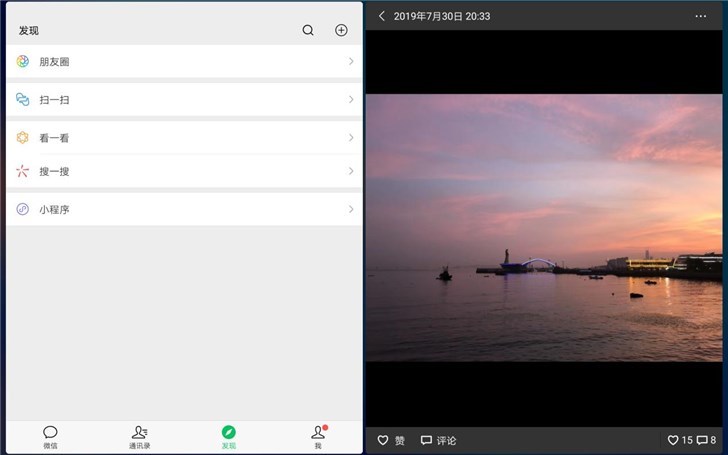Expand the 扫一扫 row chevron

click(351, 99)
